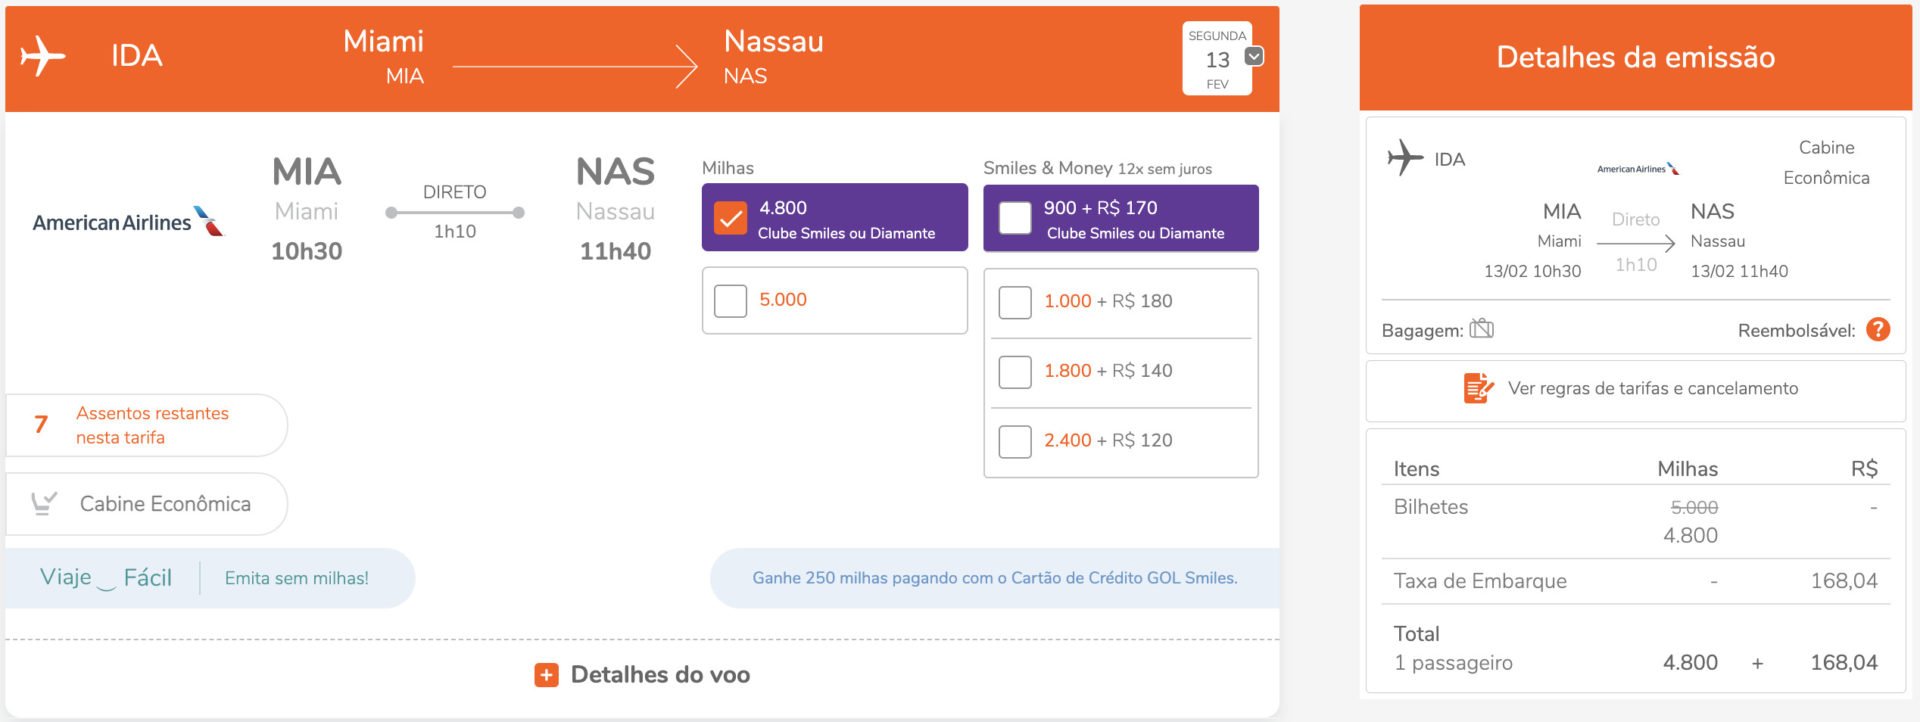Uncheck the 4.800 miles Clube Smiles option

[x=731, y=218]
